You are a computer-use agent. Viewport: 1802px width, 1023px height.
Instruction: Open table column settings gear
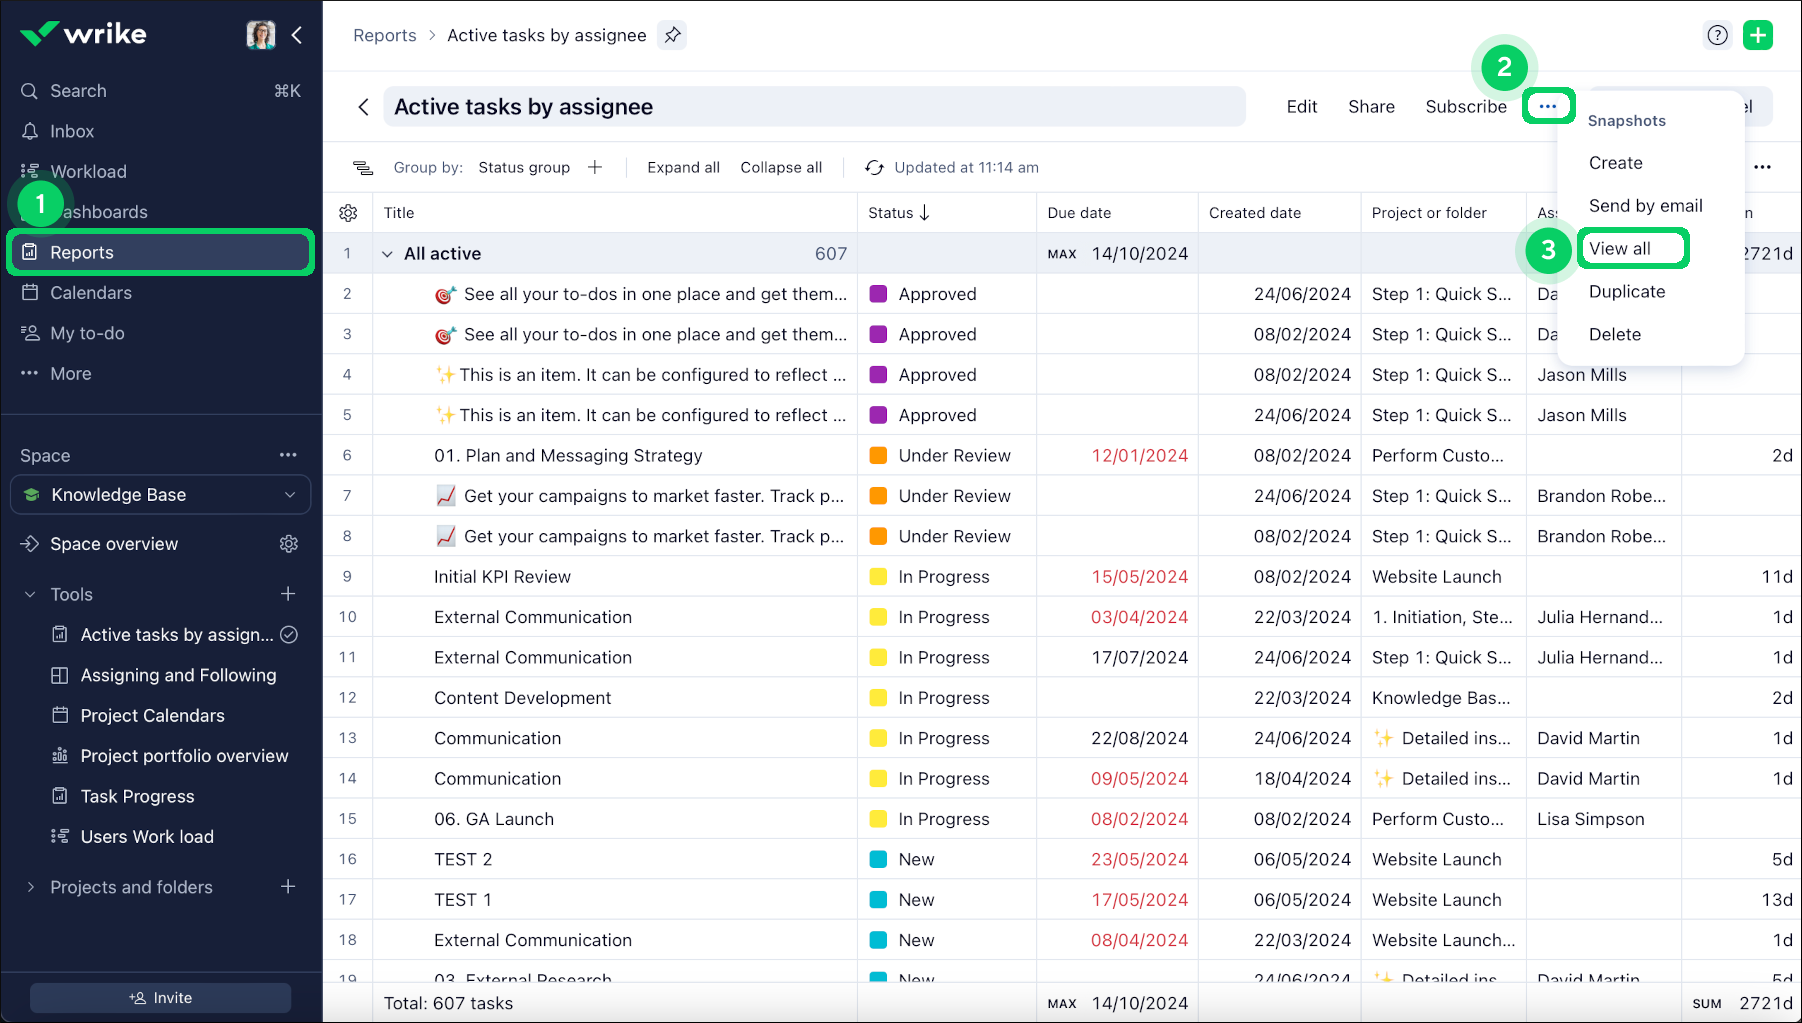(348, 213)
